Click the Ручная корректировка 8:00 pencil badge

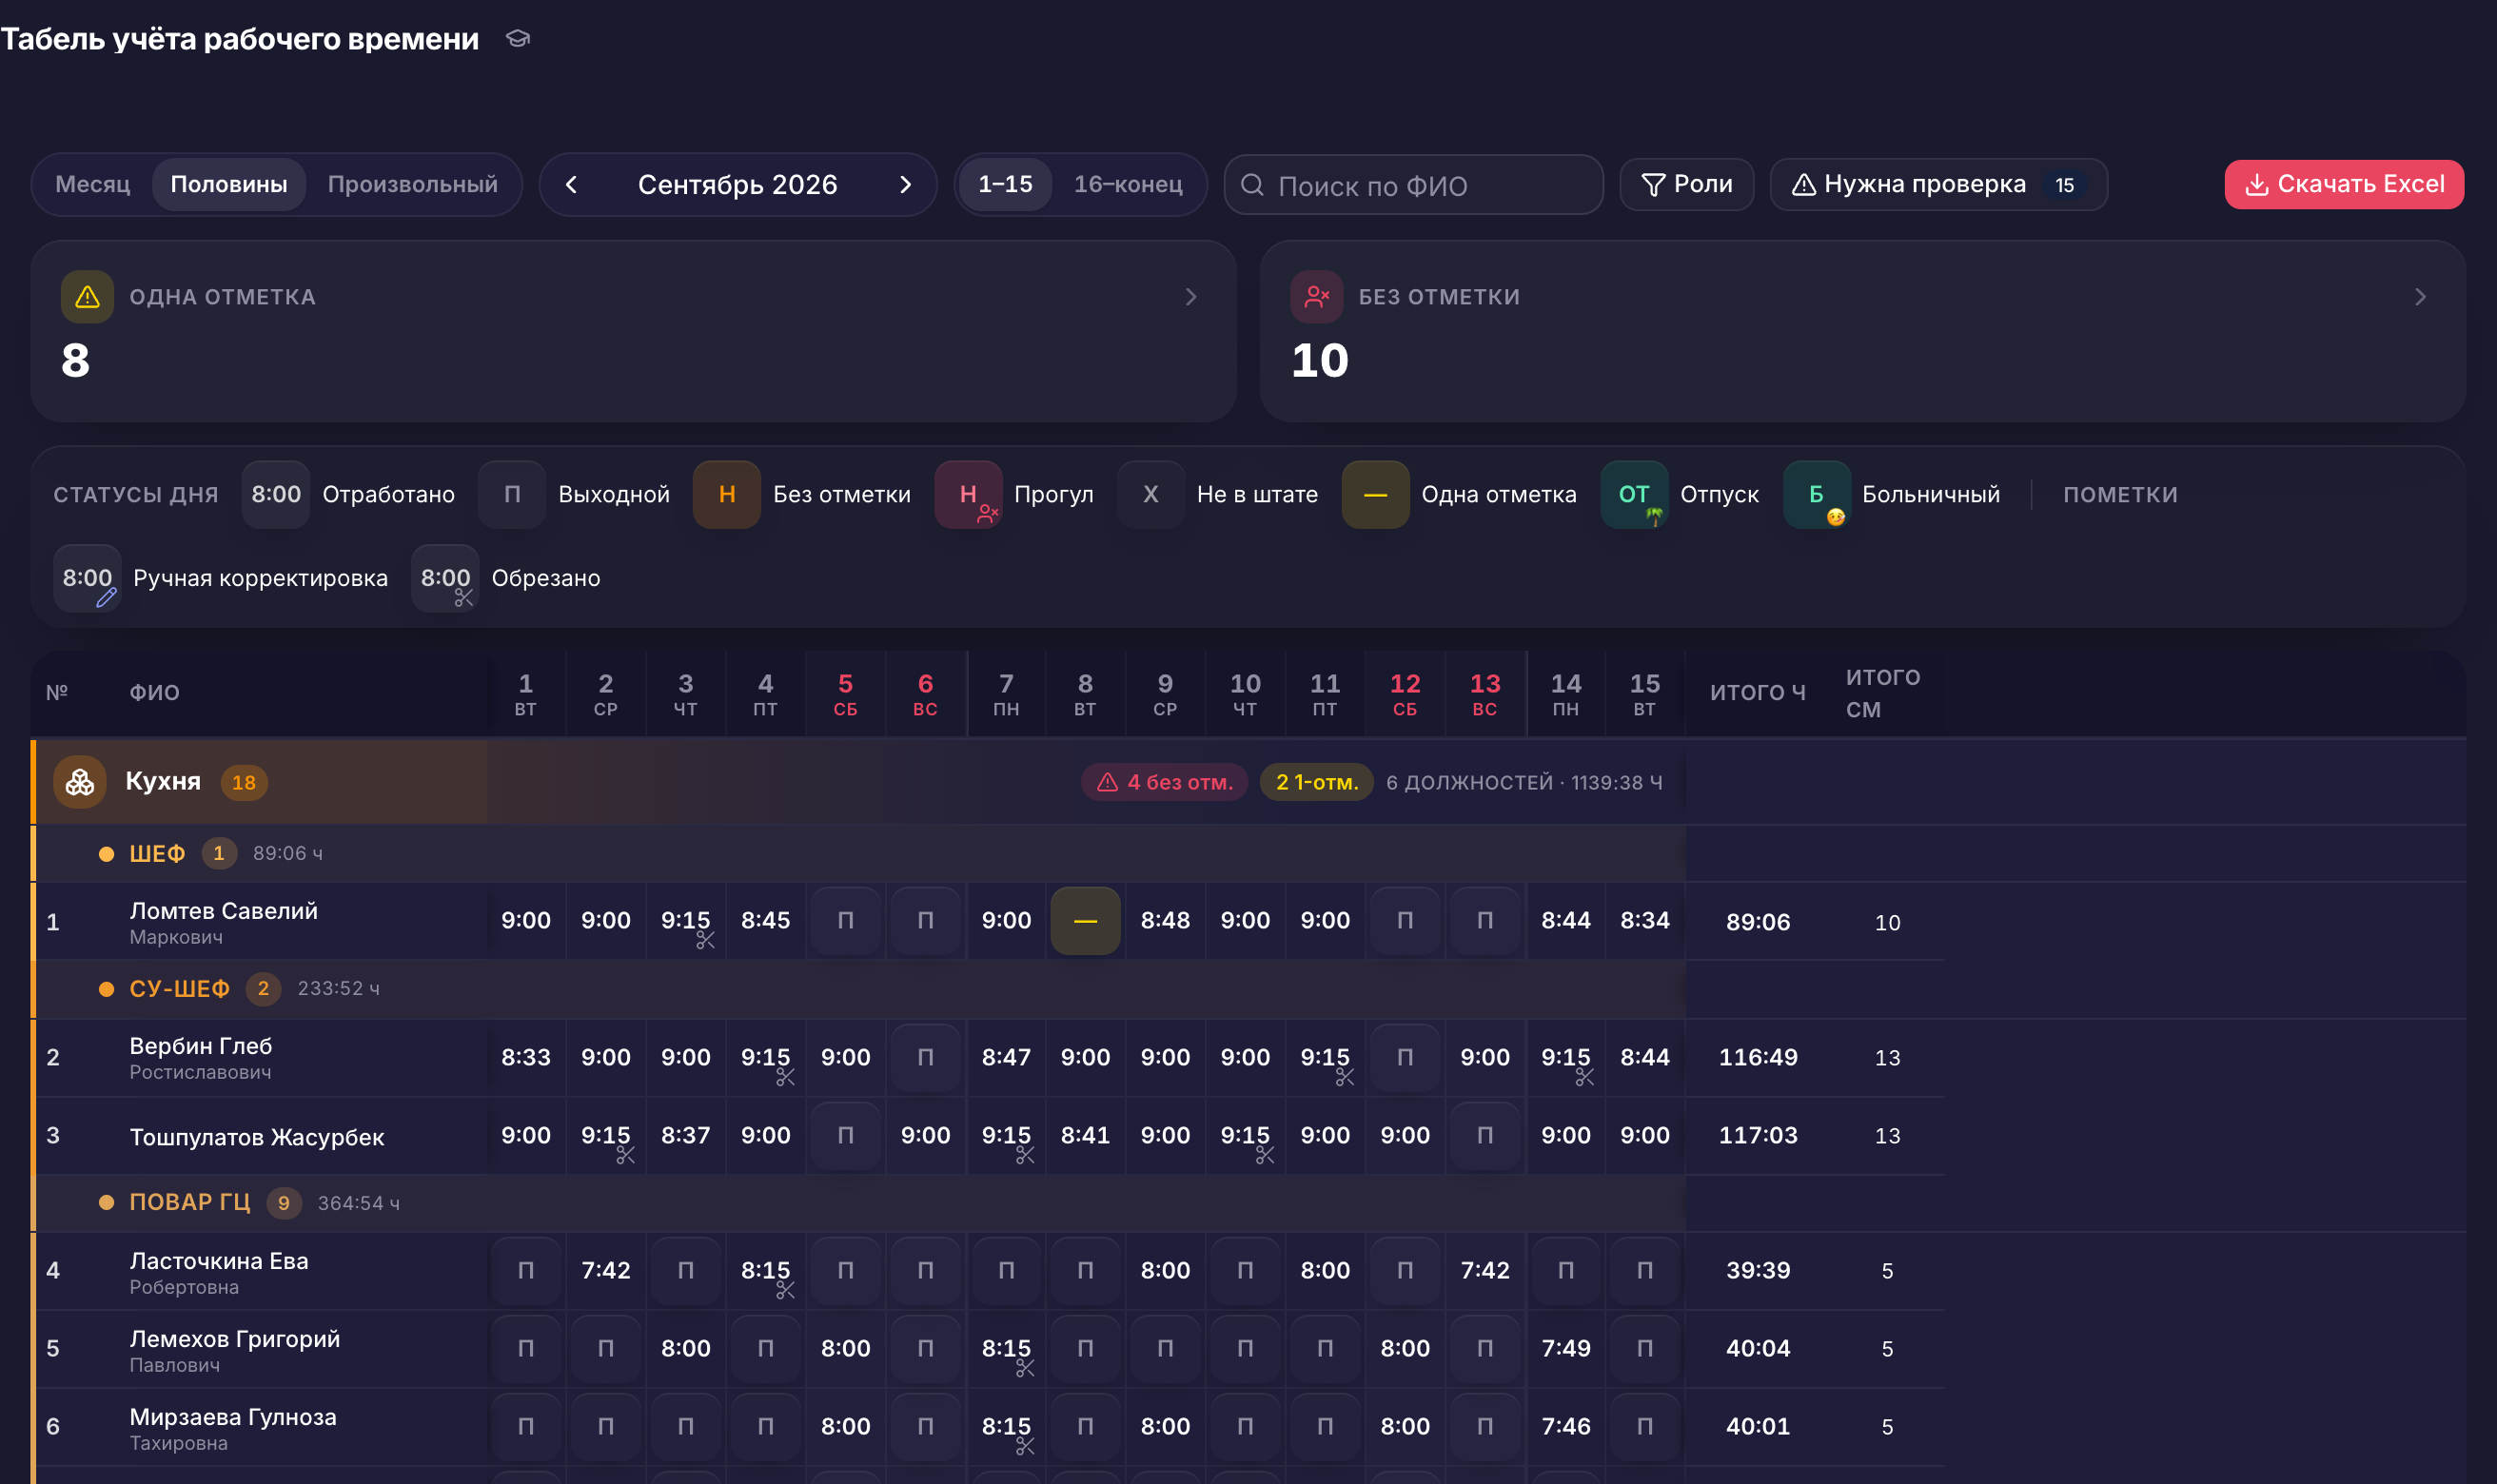pos(87,578)
